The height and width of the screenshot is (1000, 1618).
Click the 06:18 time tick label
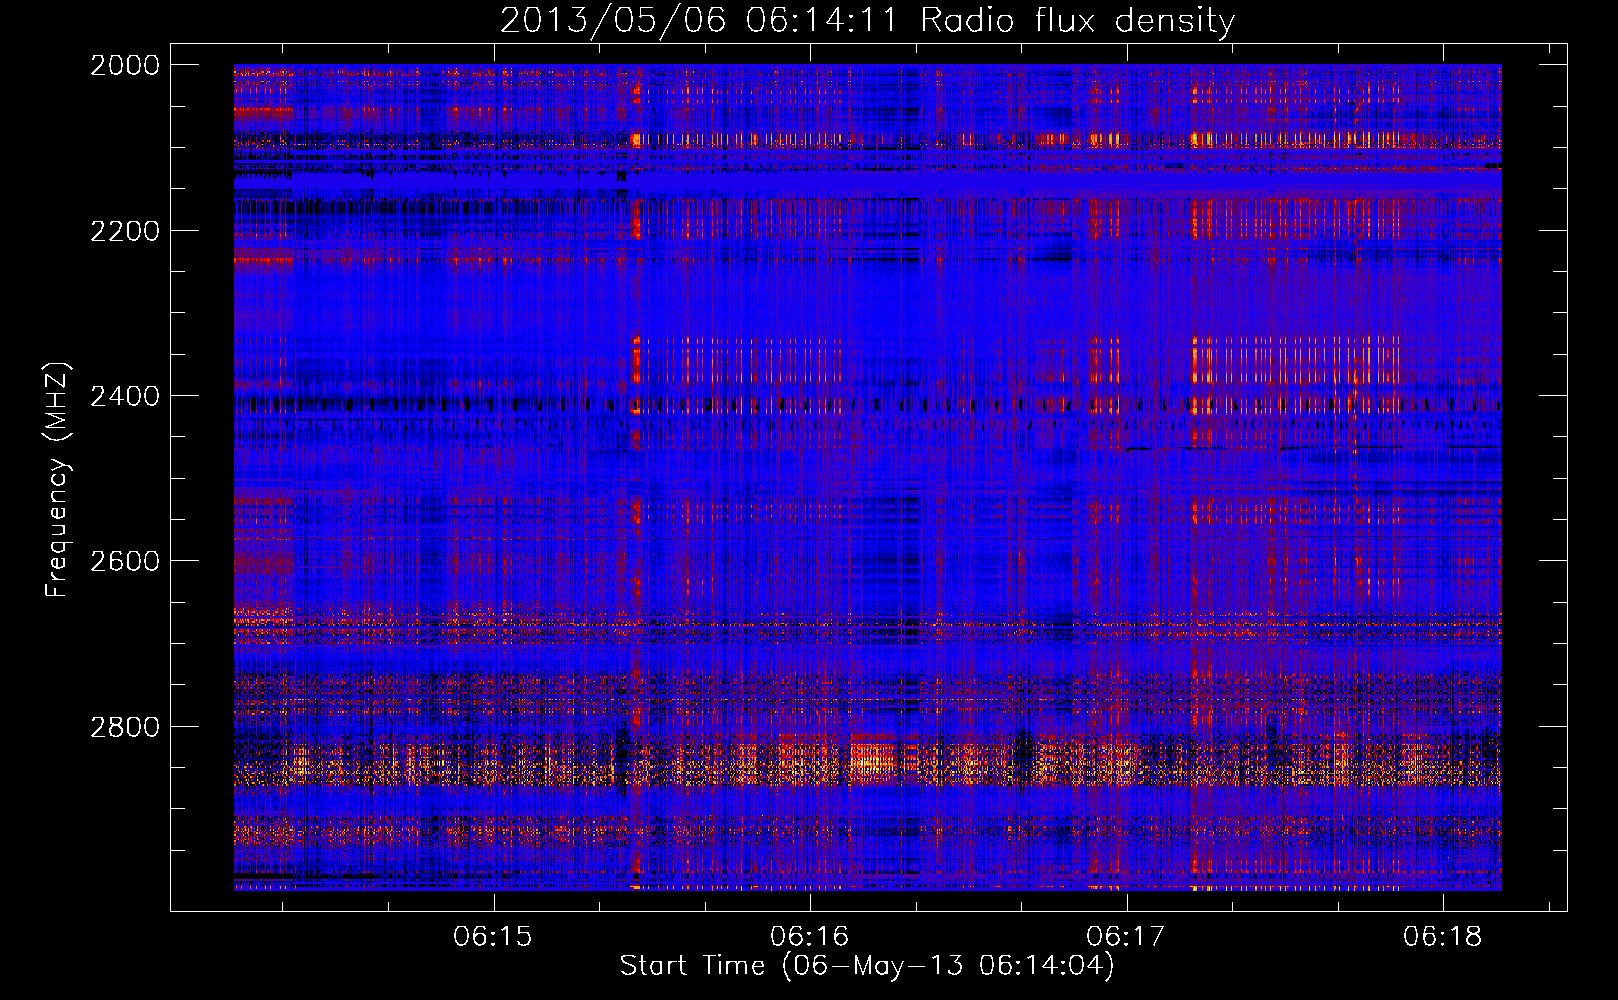[x=1443, y=936]
